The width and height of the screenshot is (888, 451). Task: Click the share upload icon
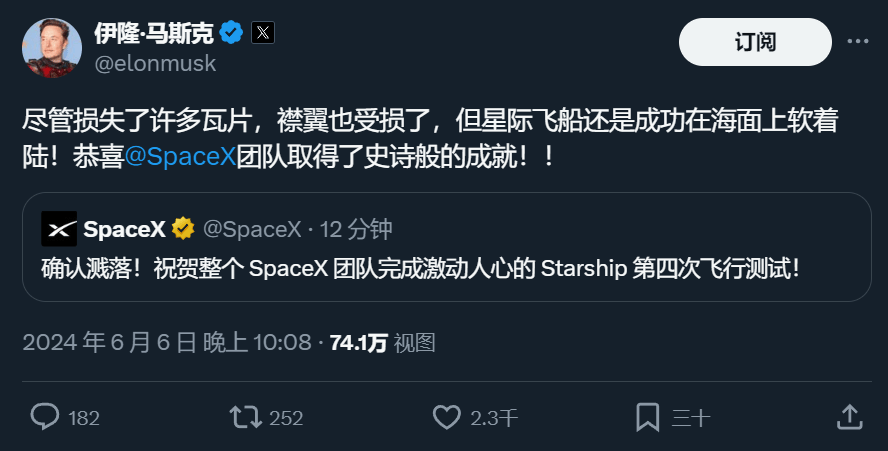tap(849, 416)
